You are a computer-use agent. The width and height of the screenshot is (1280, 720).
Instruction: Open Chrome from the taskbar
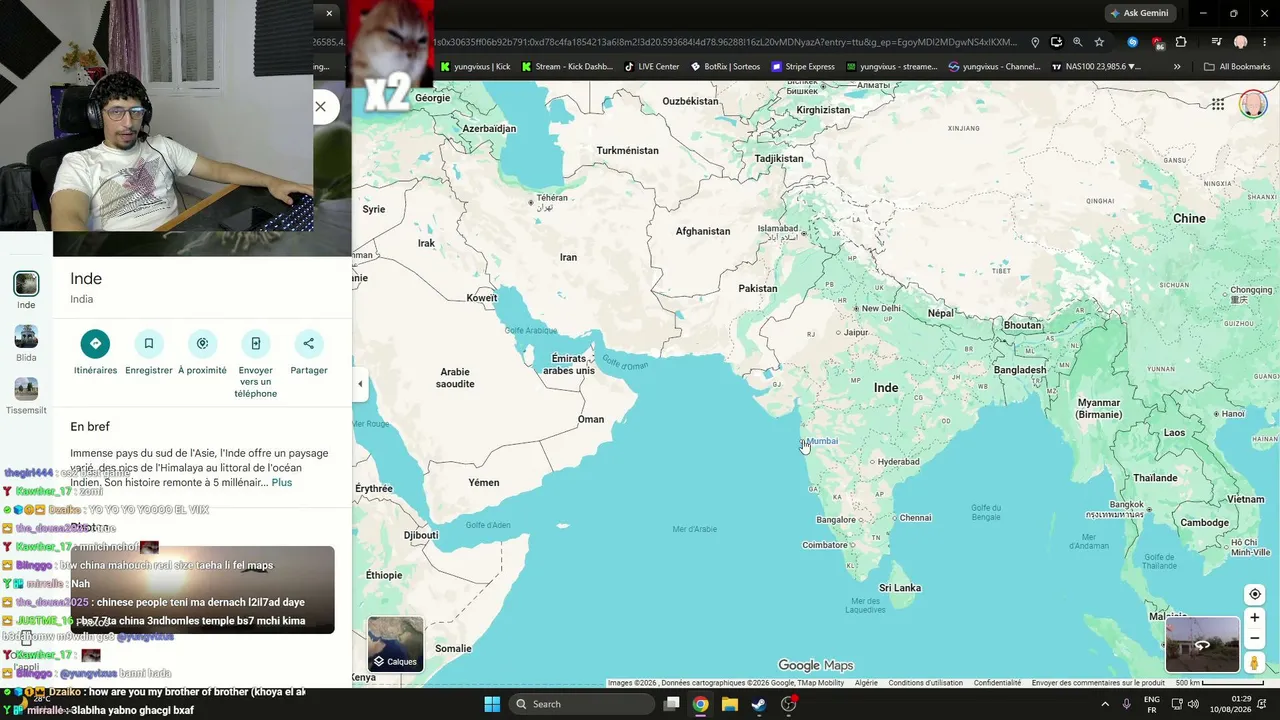(701, 704)
